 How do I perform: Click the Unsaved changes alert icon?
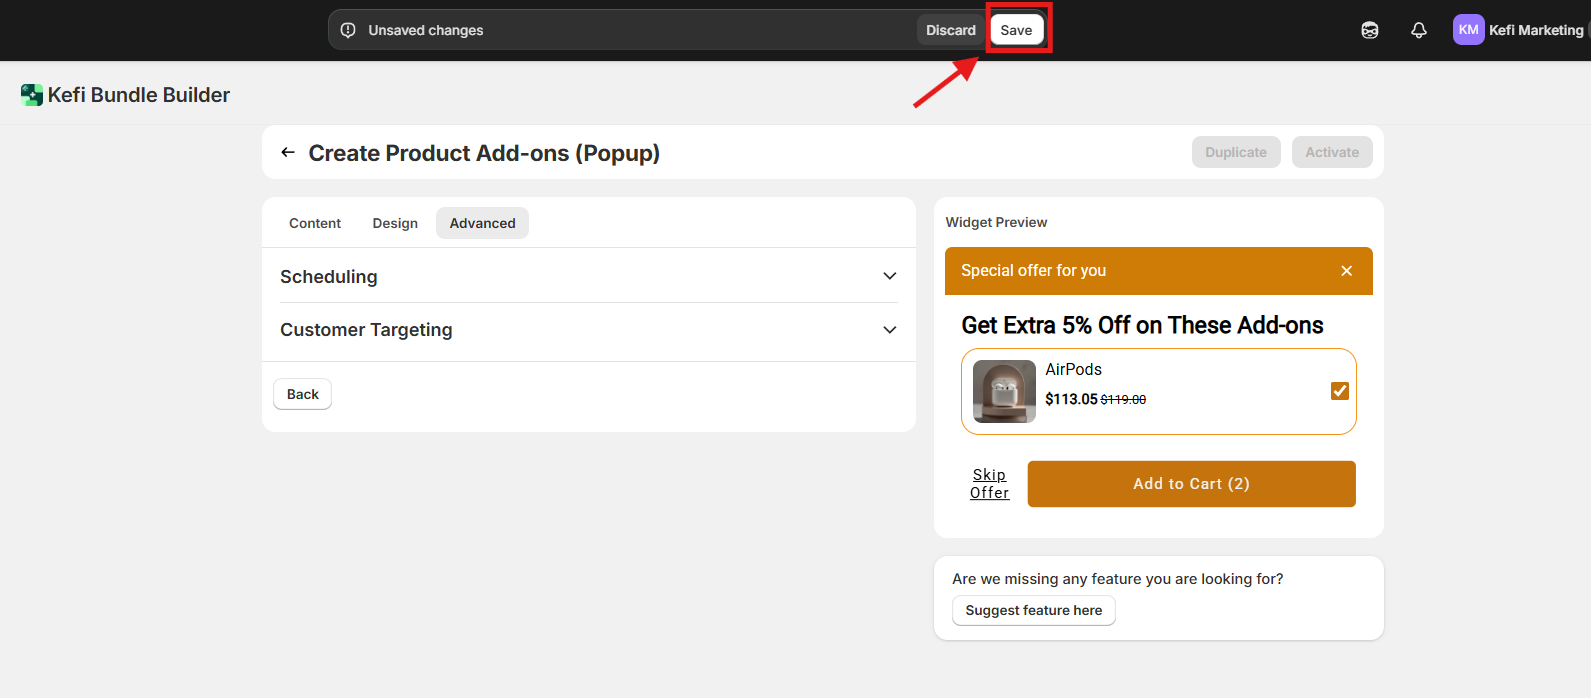tap(348, 30)
